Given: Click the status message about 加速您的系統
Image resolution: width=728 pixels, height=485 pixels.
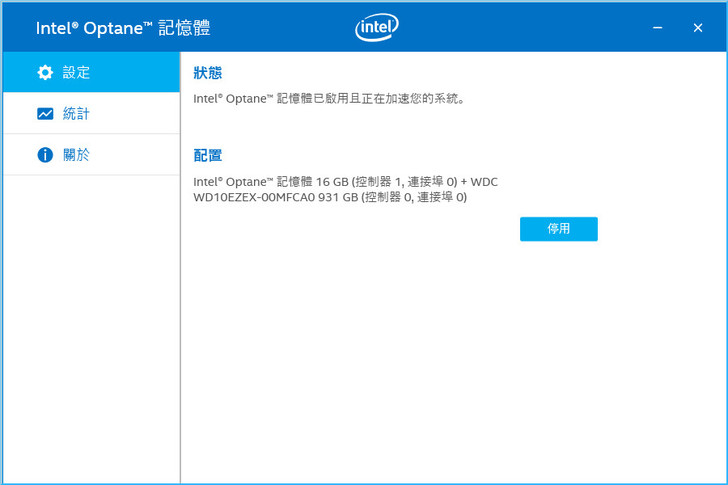Looking at the screenshot, I should (x=329, y=99).
